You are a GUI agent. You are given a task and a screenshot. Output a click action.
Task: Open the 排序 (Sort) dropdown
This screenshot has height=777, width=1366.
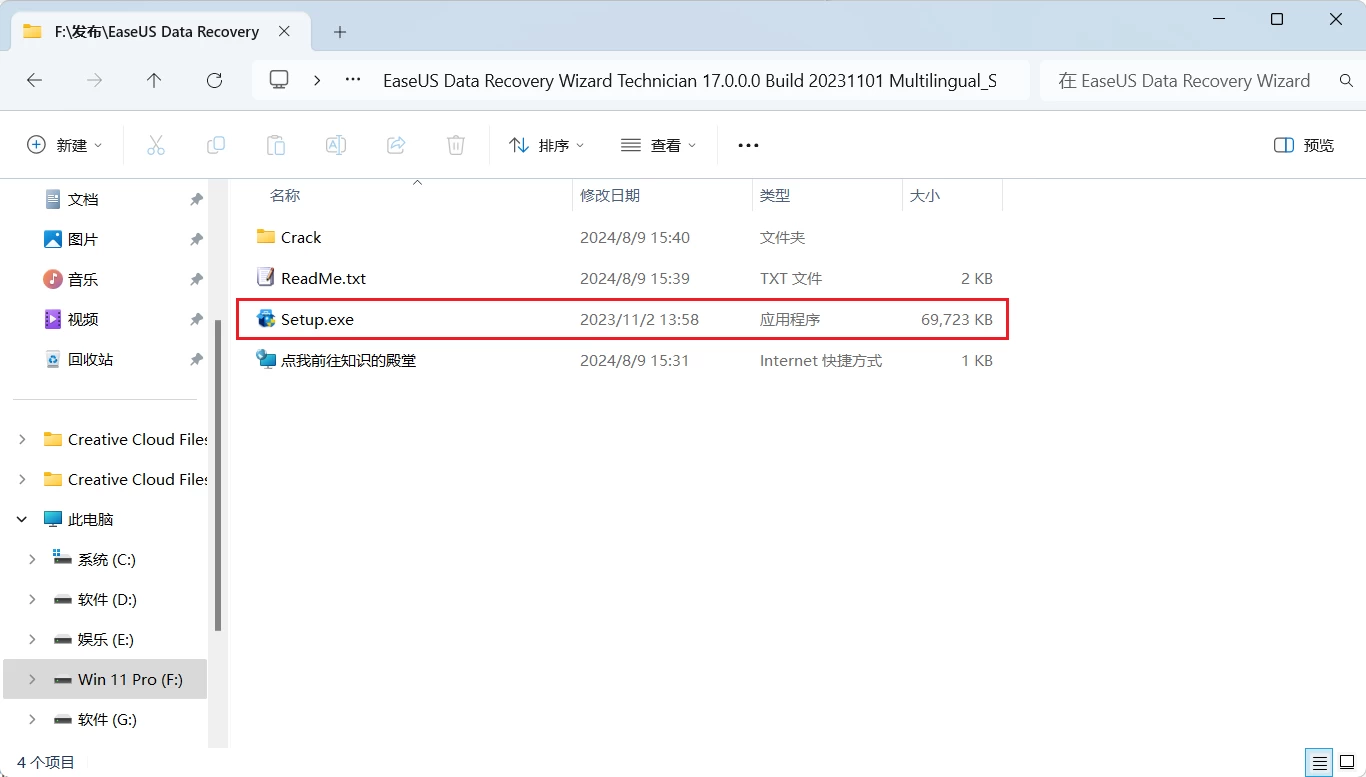(546, 145)
